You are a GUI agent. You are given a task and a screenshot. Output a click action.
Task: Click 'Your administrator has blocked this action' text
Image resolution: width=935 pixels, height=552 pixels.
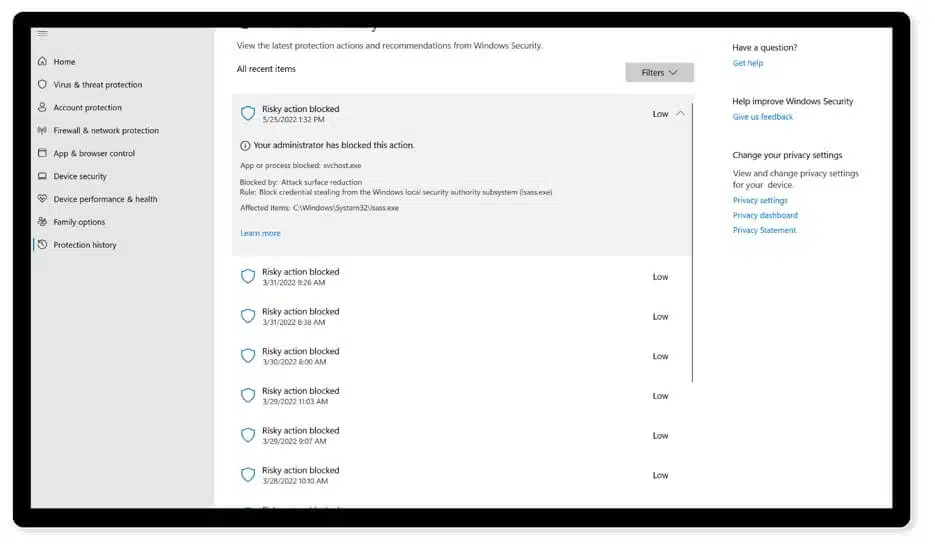tap(334, 145)
